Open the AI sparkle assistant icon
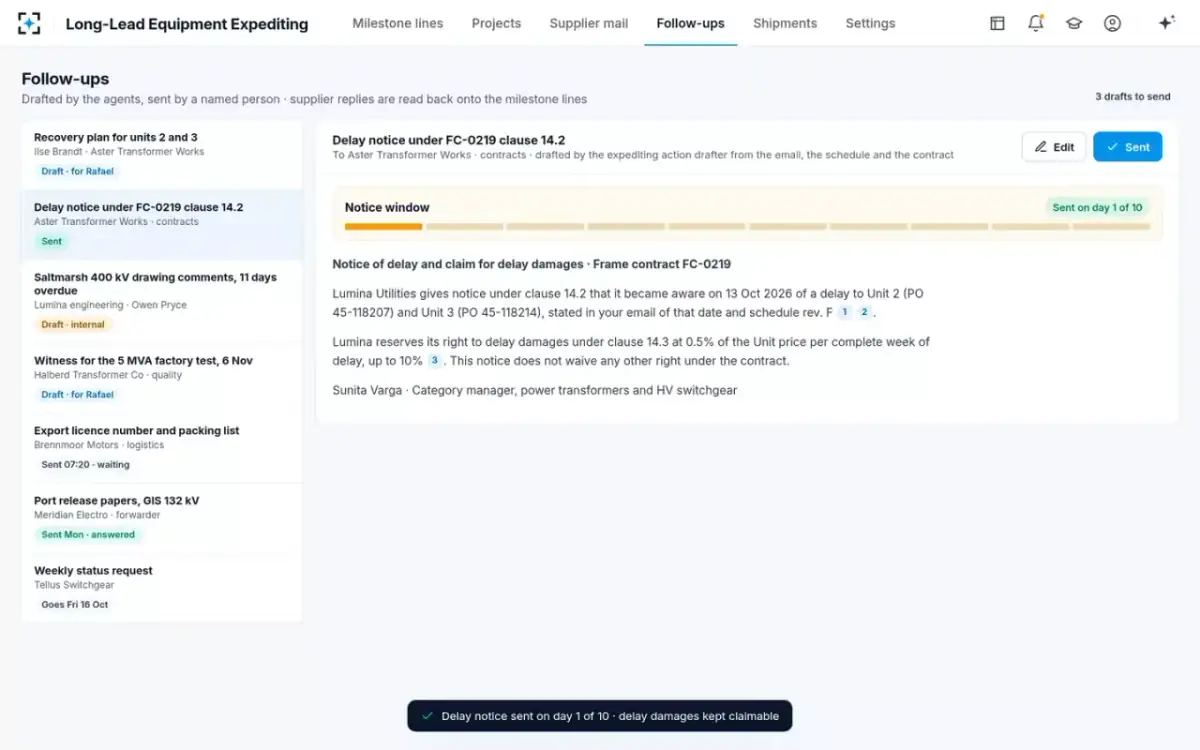This screenshot has width=1200, height=750. 1166,23
